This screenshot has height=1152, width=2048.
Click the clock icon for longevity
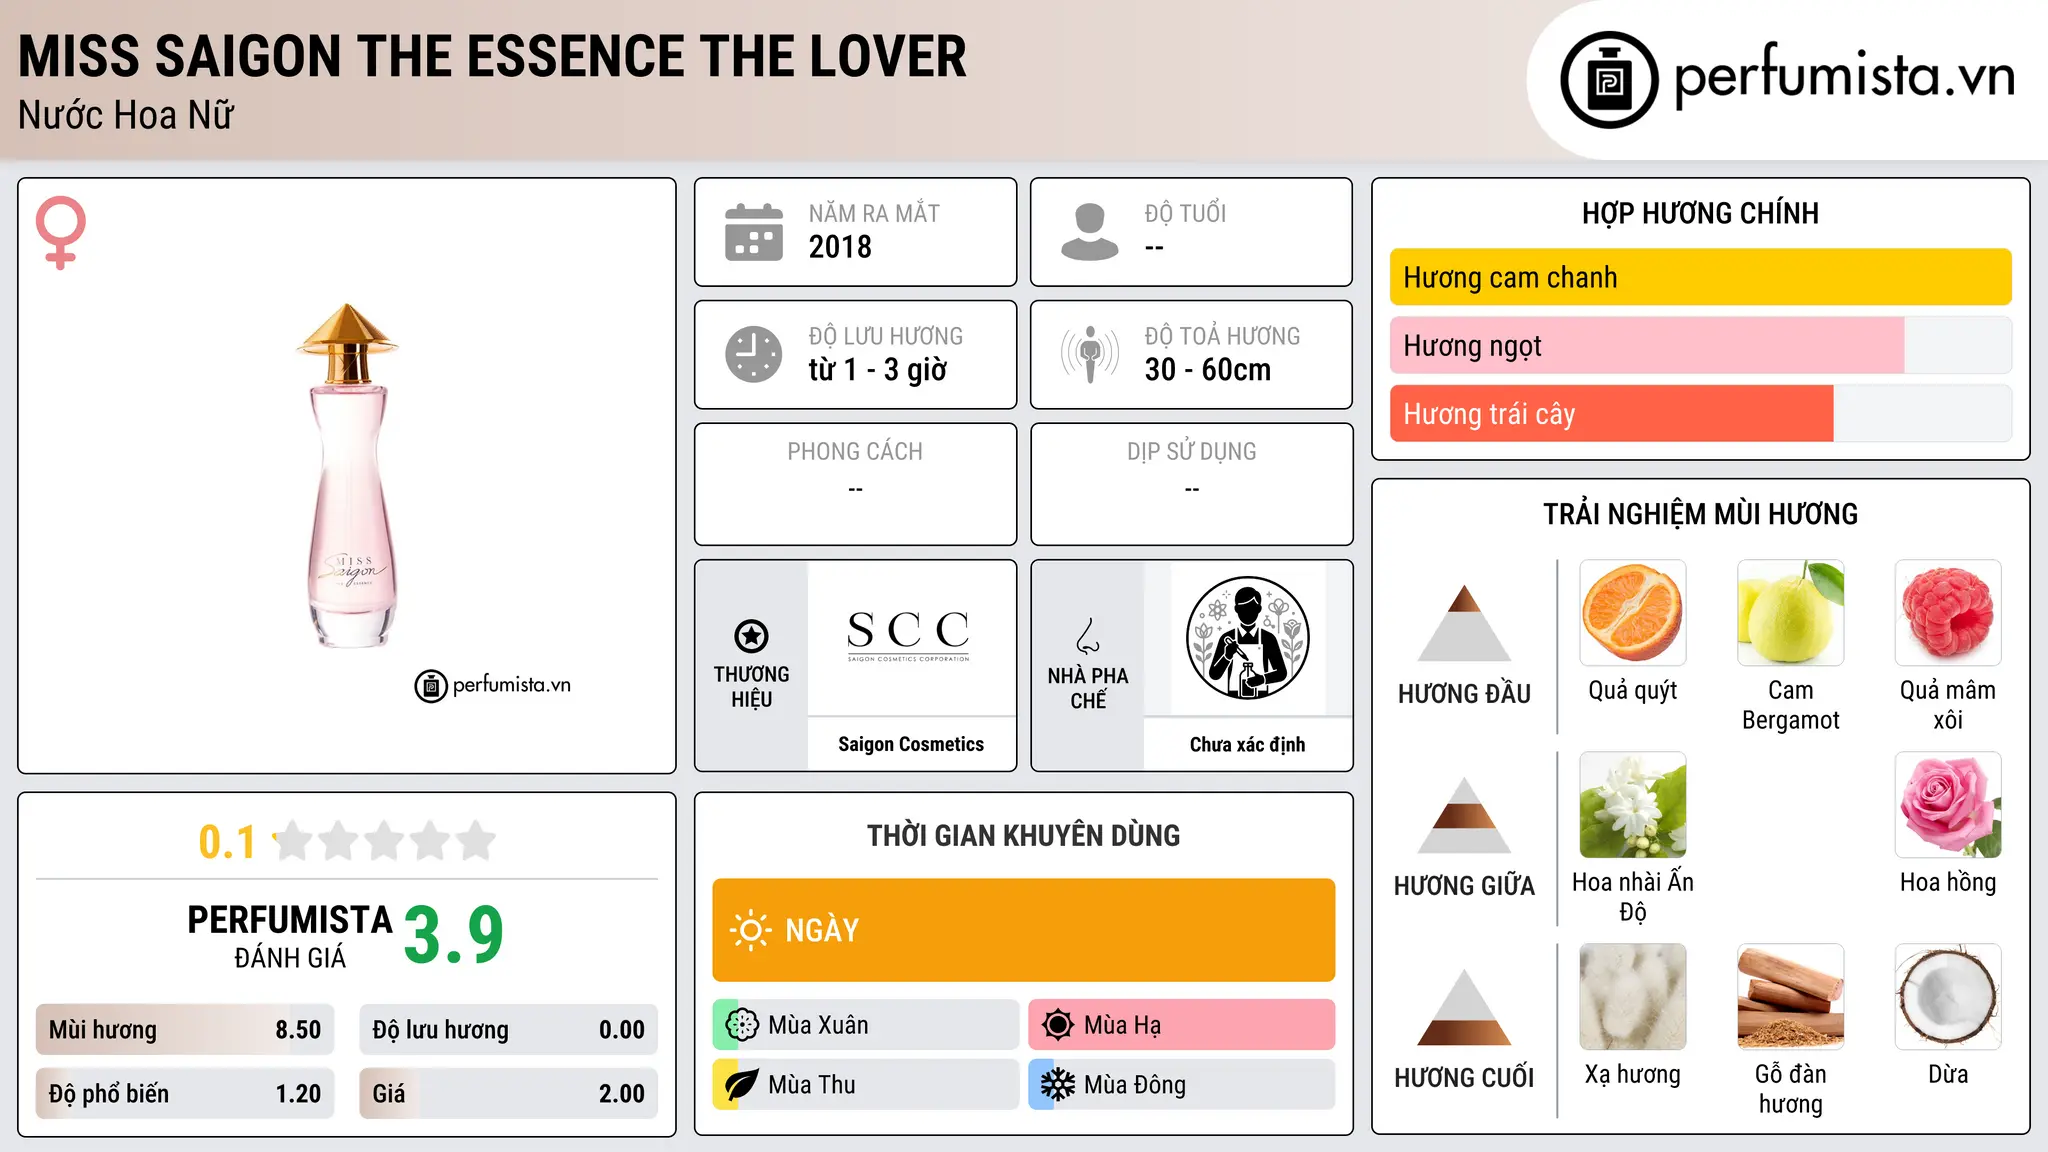[x=753, y=354]
